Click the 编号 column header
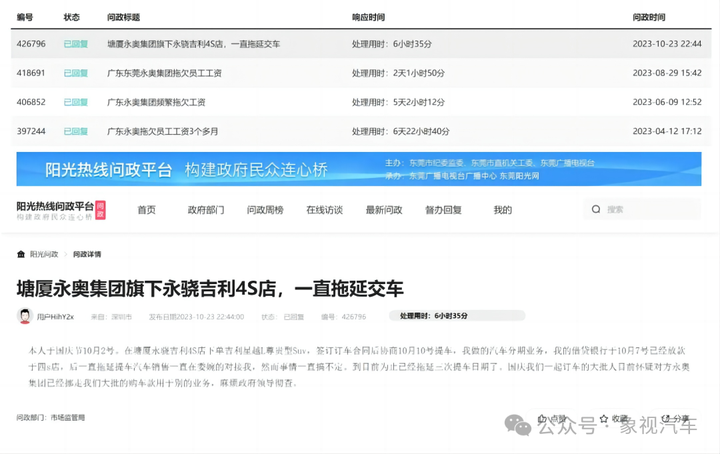This screenshot has height=454, width=720. pyautogui.click(x=25, y=17)
